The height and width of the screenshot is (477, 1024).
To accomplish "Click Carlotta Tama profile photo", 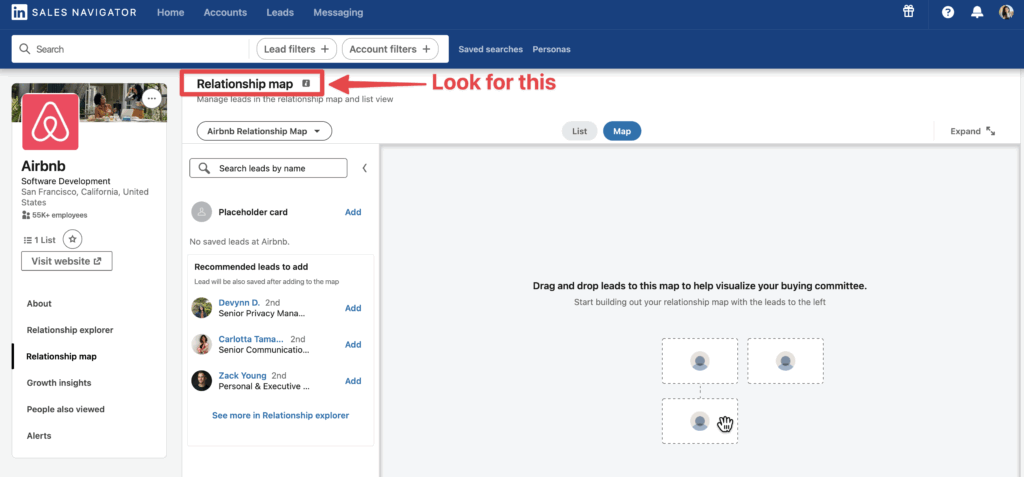I will tap(202, 344).
